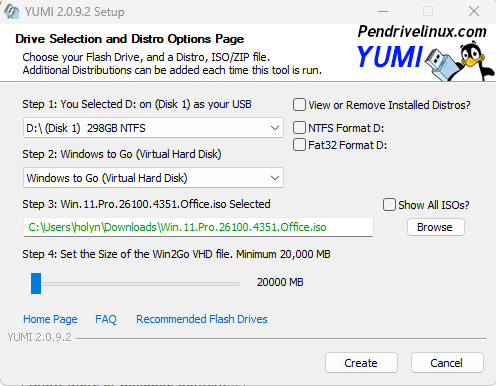This screenshot has width=496, height=386.
Task: Open the Windows to Go distro dropdown
Action: pyautogui.click(x=153, y=178)
